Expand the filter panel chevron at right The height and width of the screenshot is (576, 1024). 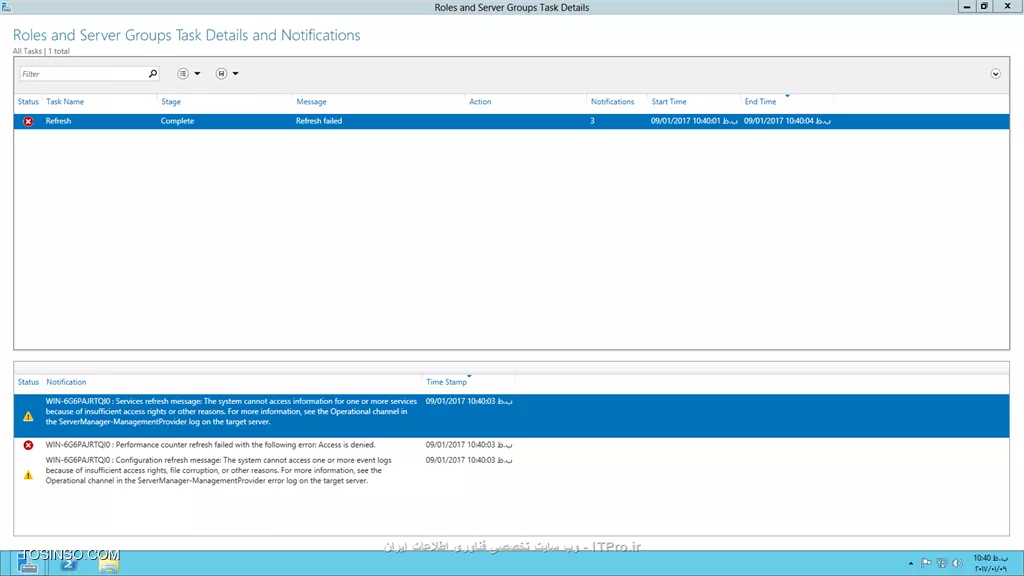995,74
